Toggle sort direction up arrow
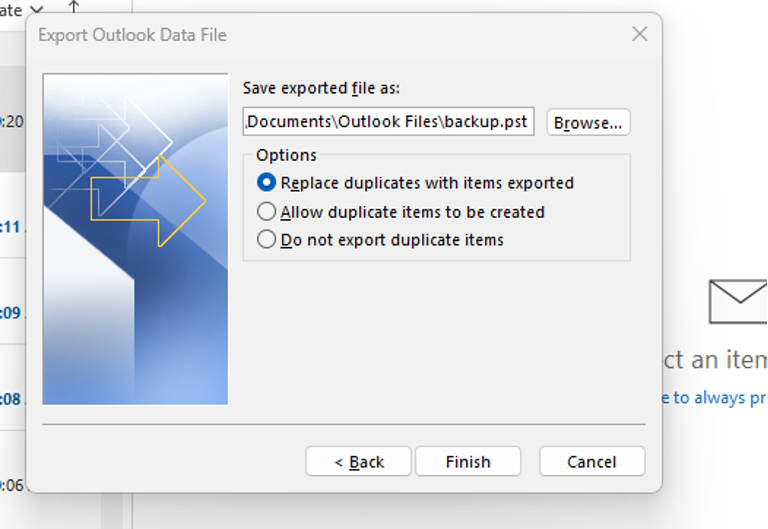This screenshot has height=529, width=768. tap(73, 7)
